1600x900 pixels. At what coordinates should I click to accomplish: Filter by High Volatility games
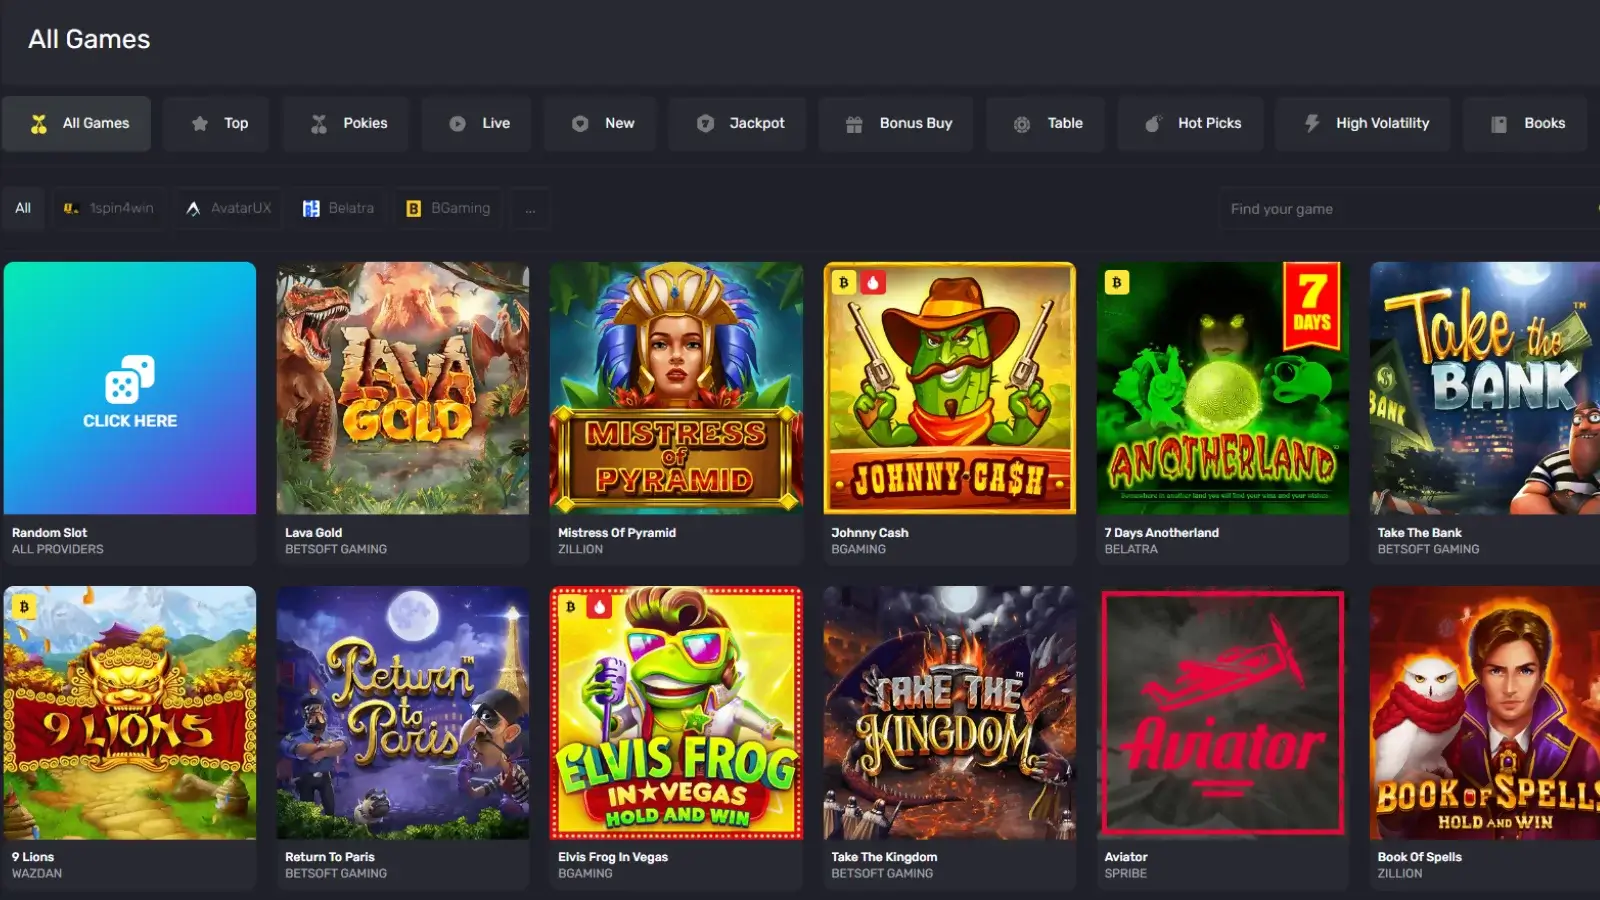(x=1363, y=124)
